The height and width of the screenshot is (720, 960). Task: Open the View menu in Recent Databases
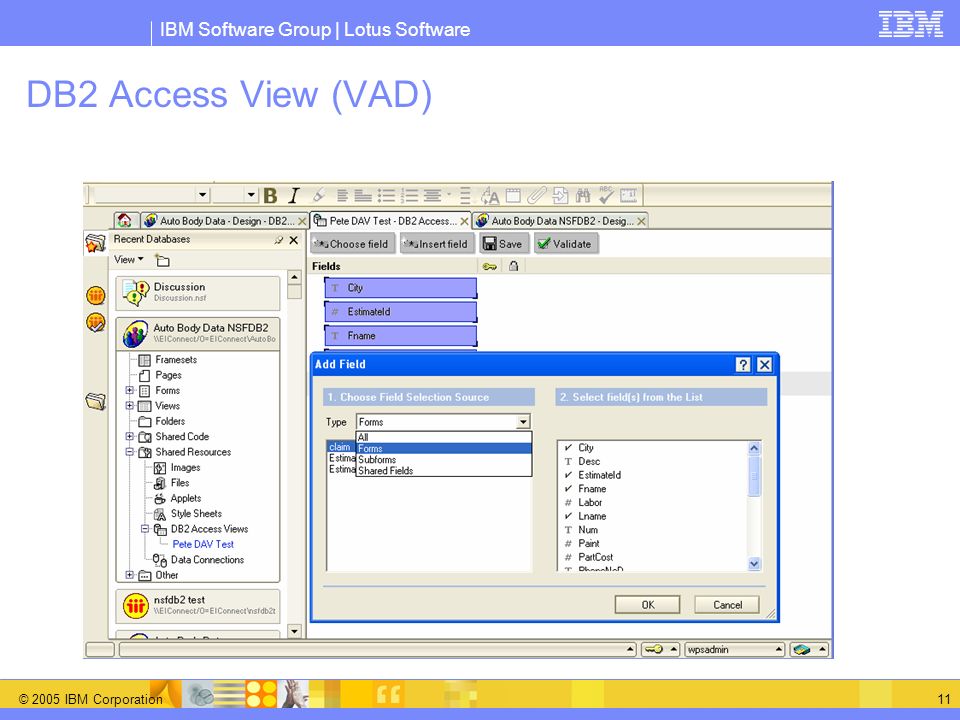point(129,260)
